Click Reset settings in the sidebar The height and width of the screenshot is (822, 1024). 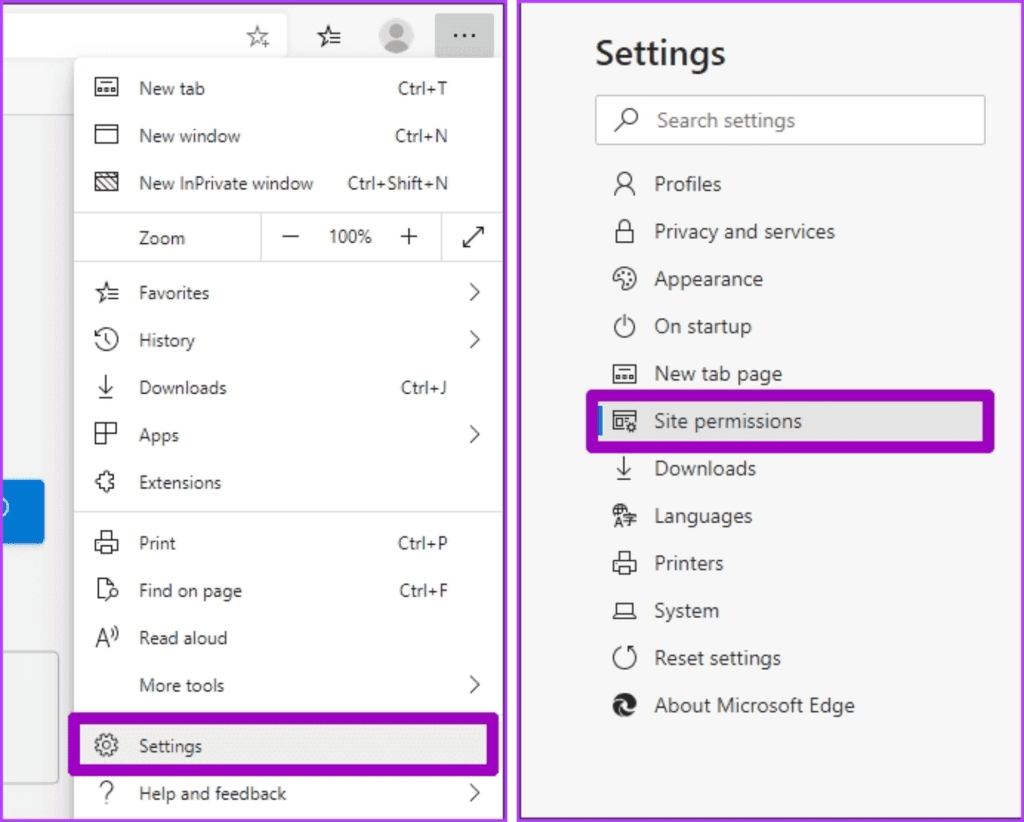(x=718, y=658)
